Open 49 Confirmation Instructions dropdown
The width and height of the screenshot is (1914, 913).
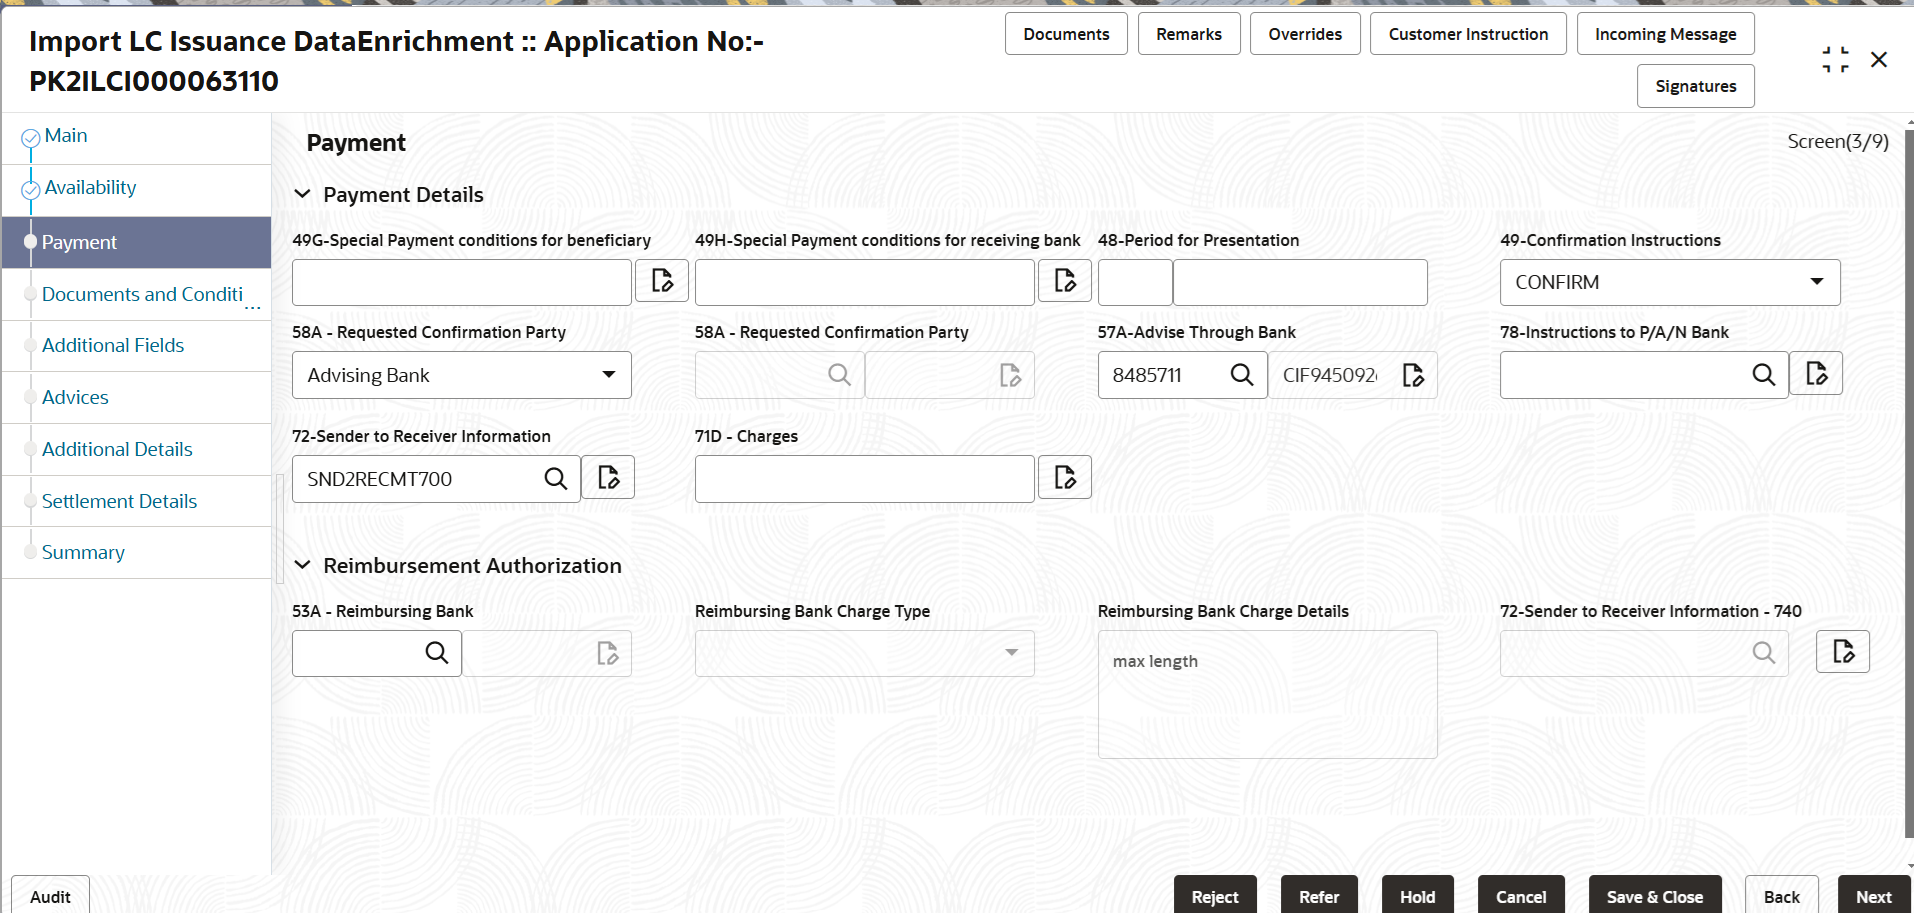click(x=1670, y=282)
